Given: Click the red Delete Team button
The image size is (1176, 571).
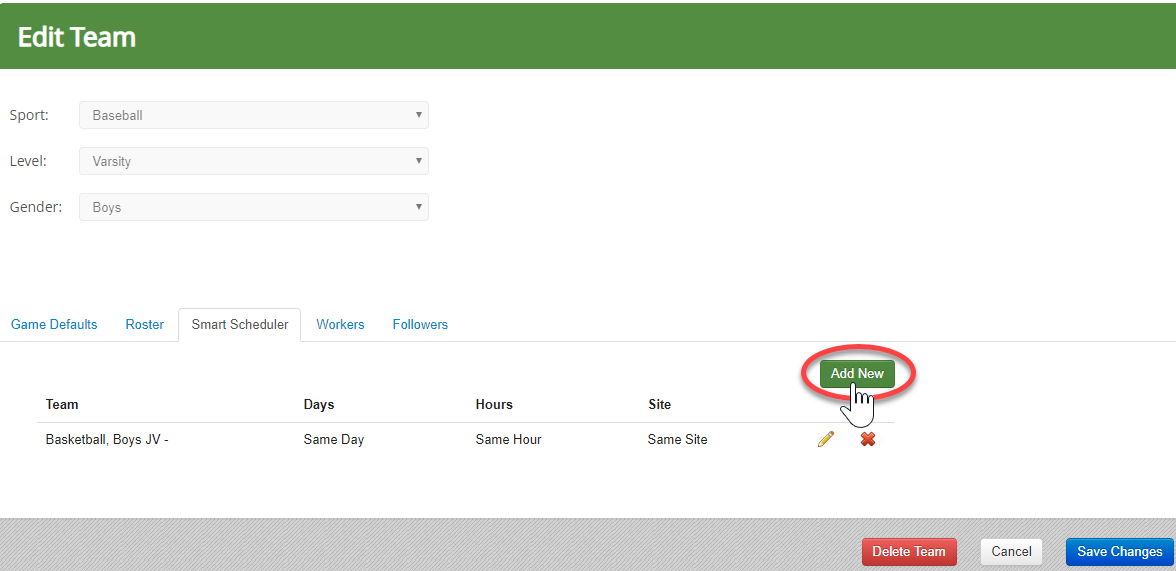Looking at the screenshot, I should coord(909,551).
